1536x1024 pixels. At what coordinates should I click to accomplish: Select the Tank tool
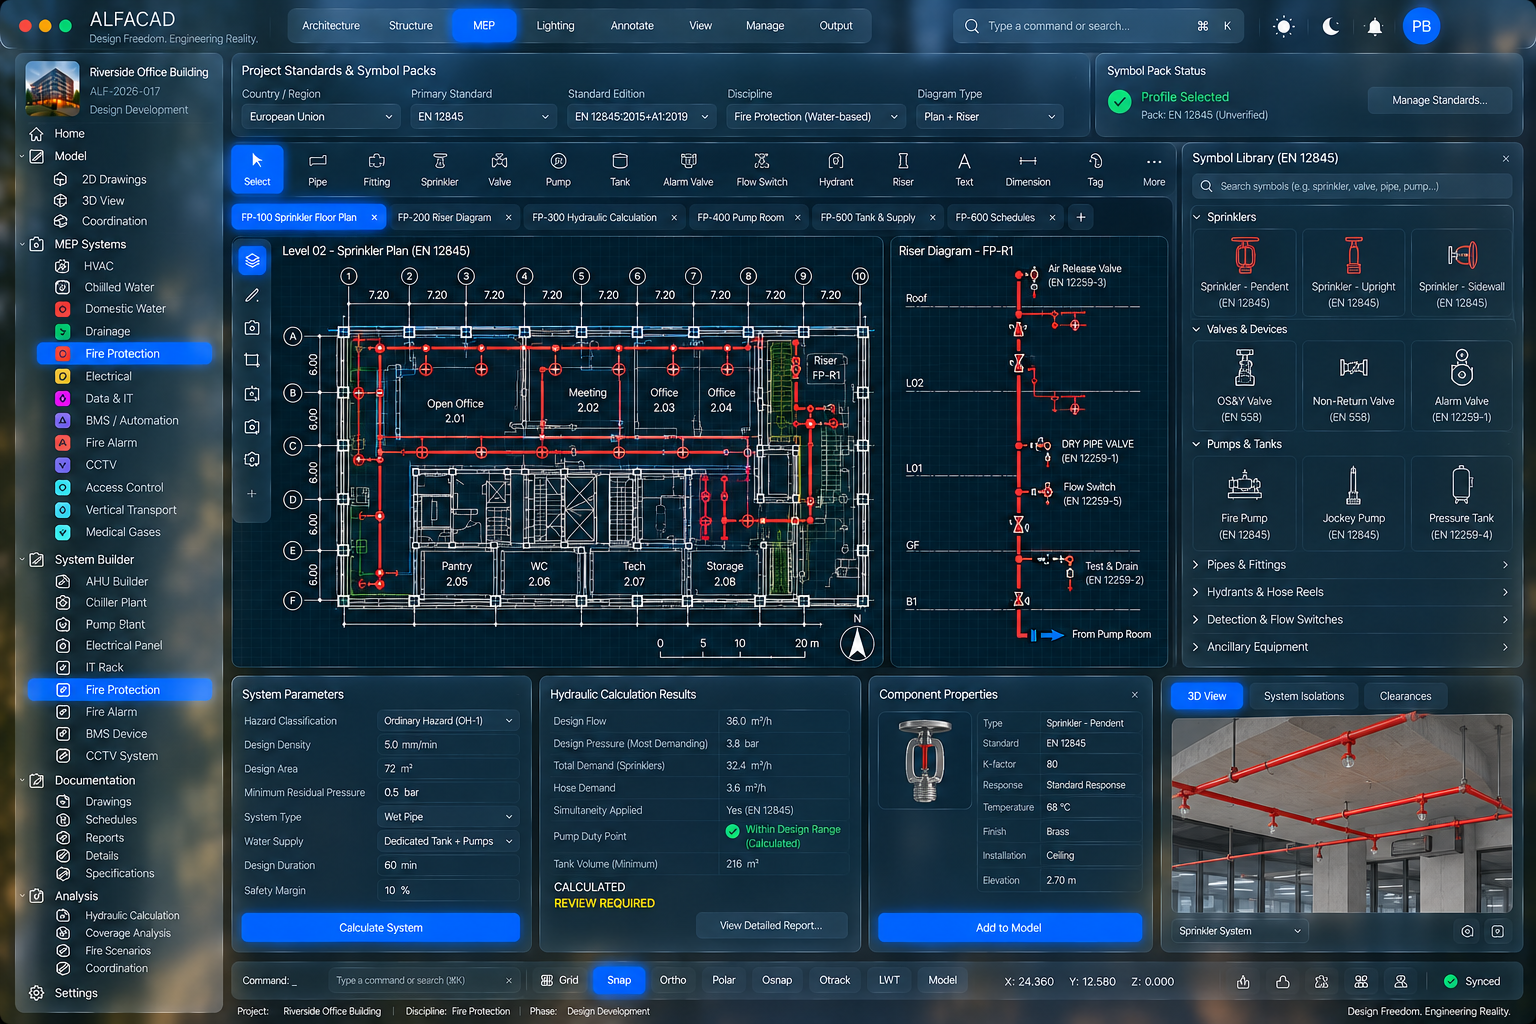620,169
